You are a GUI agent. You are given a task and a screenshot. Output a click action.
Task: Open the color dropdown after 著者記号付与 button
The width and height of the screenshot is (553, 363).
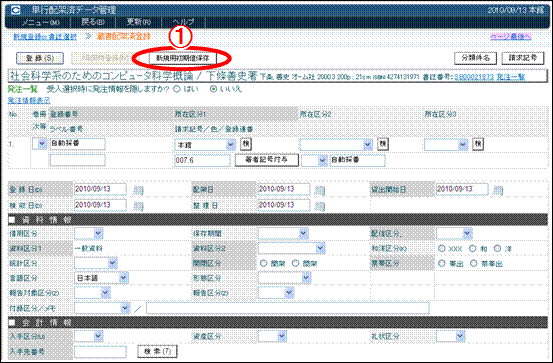click(314, 161)
